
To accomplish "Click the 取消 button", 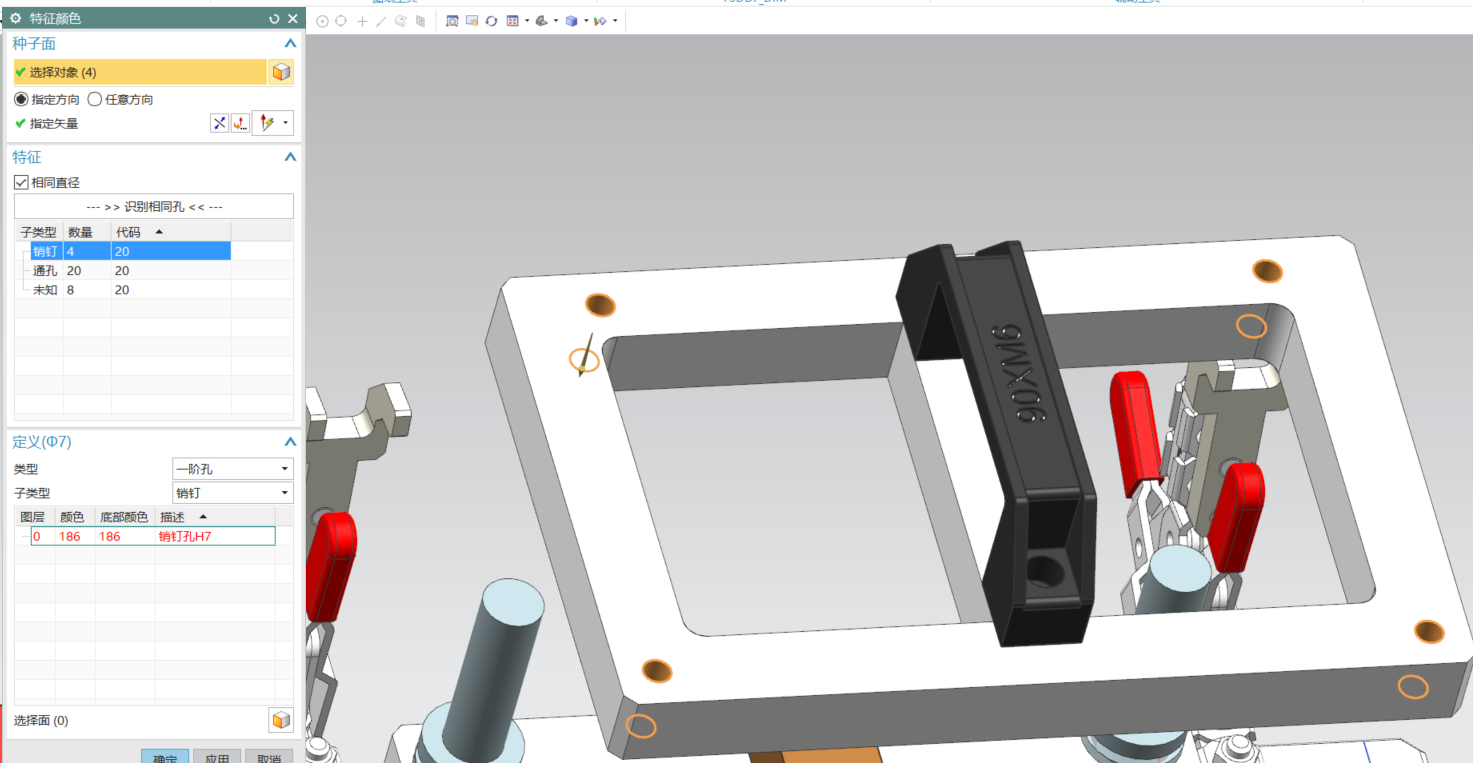I will 269,756.
